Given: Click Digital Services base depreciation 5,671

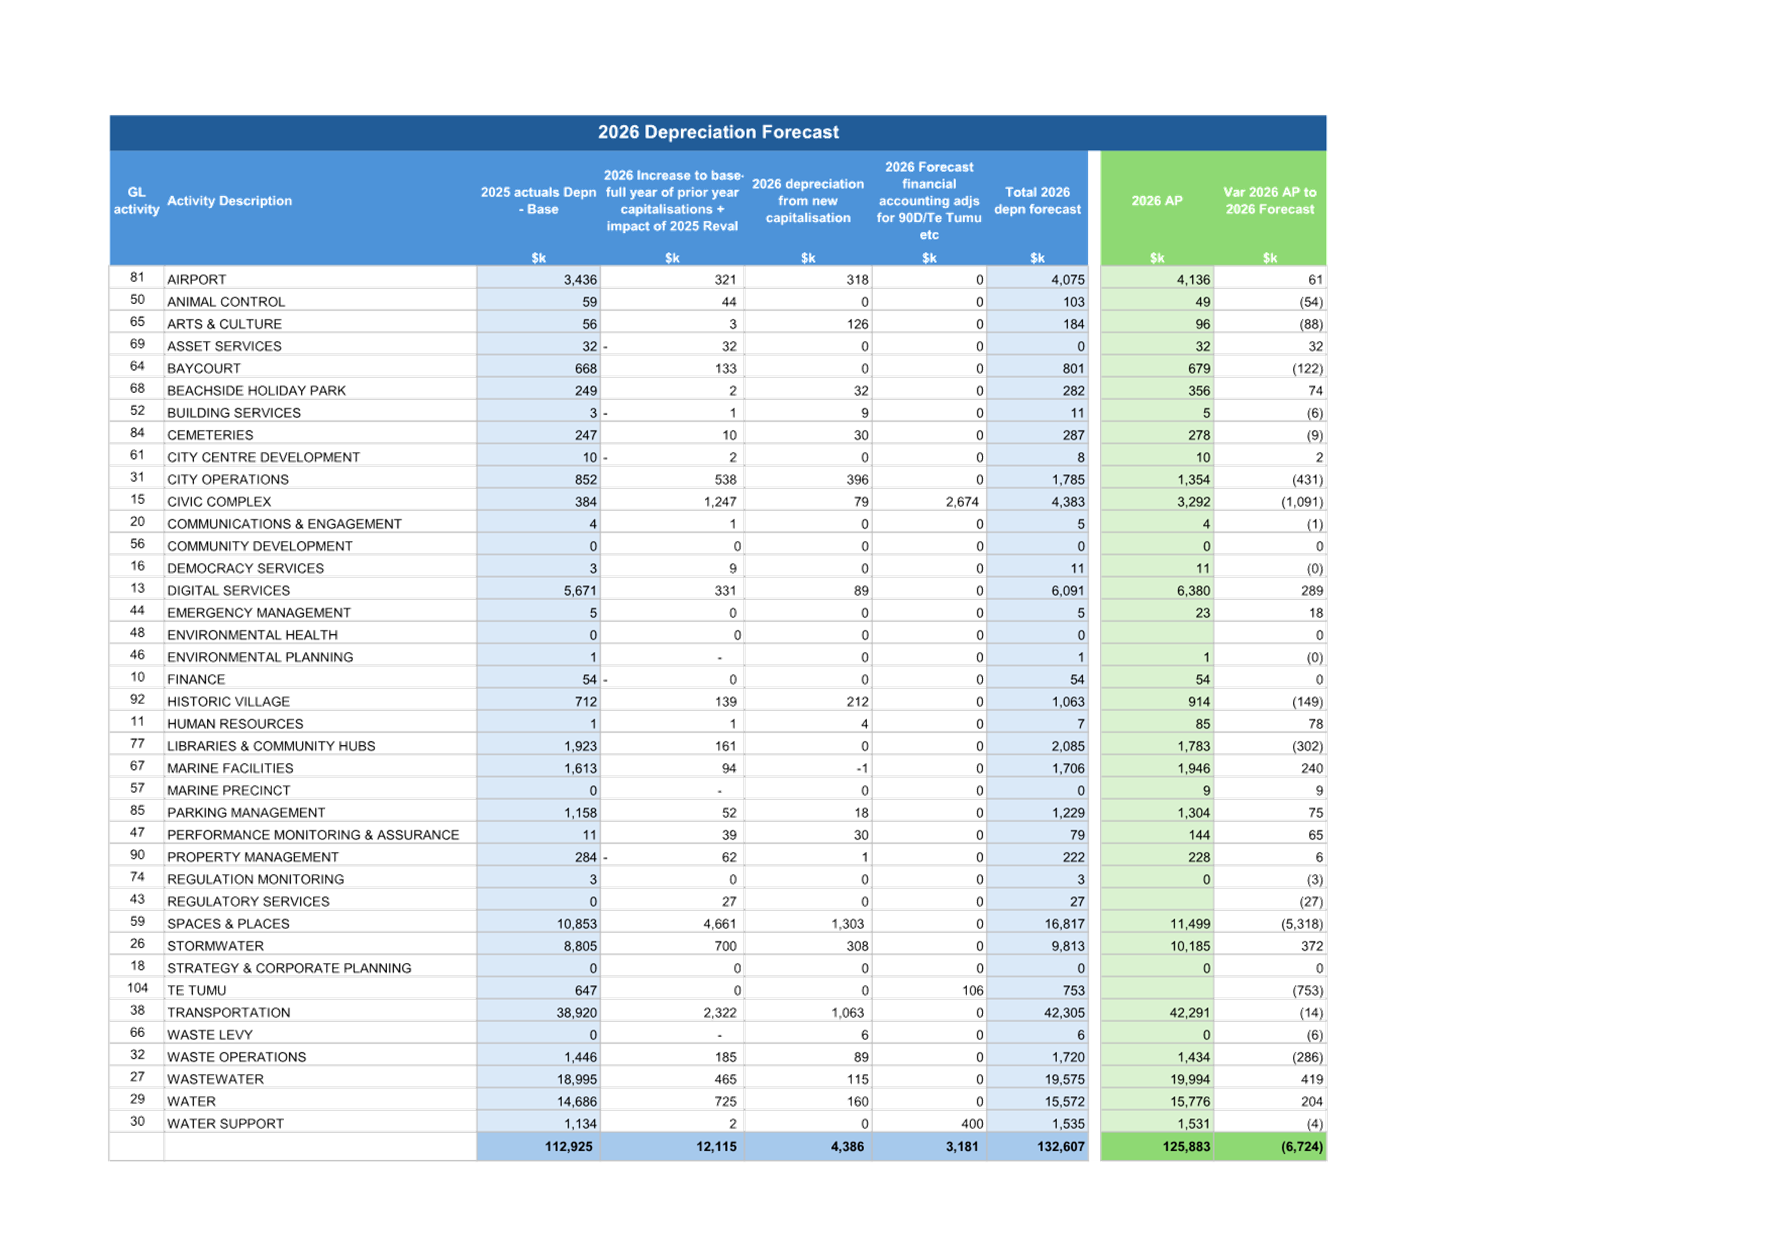Looking at the screenshot, I should click(579, 590).
